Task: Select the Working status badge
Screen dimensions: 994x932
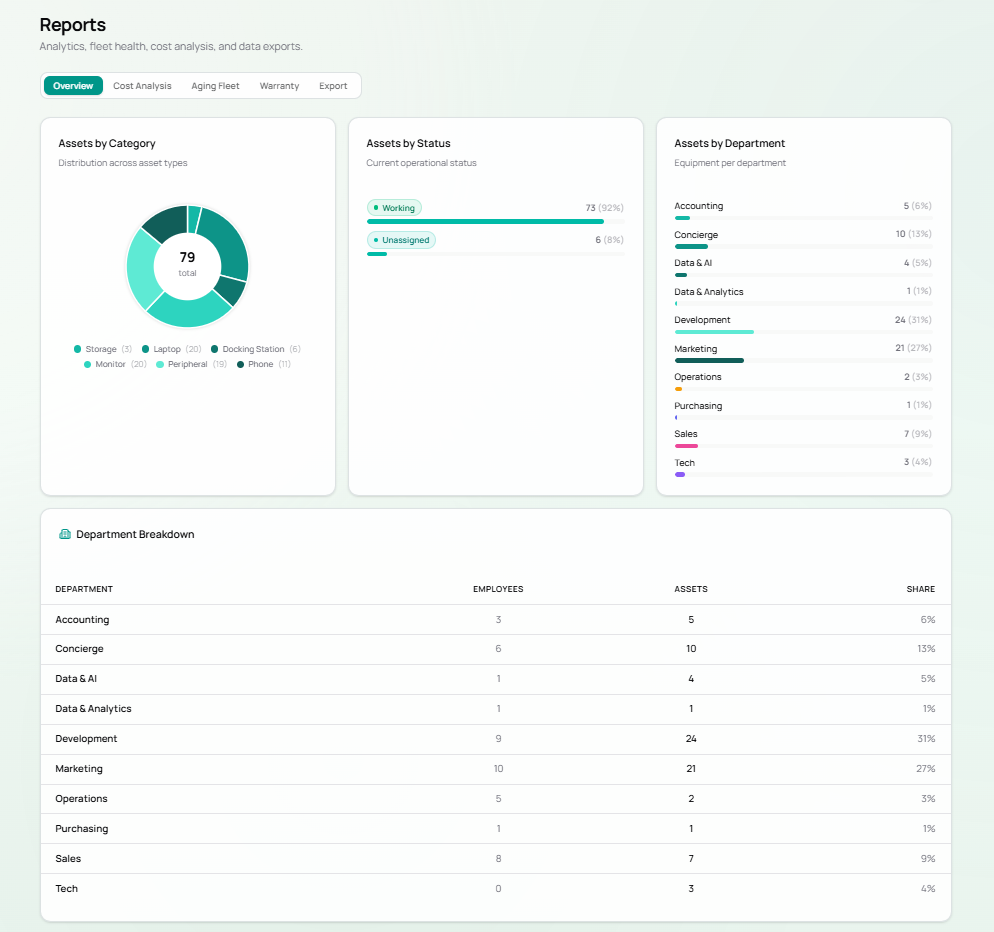Action: pyautogui.click(x=394, y=207)
